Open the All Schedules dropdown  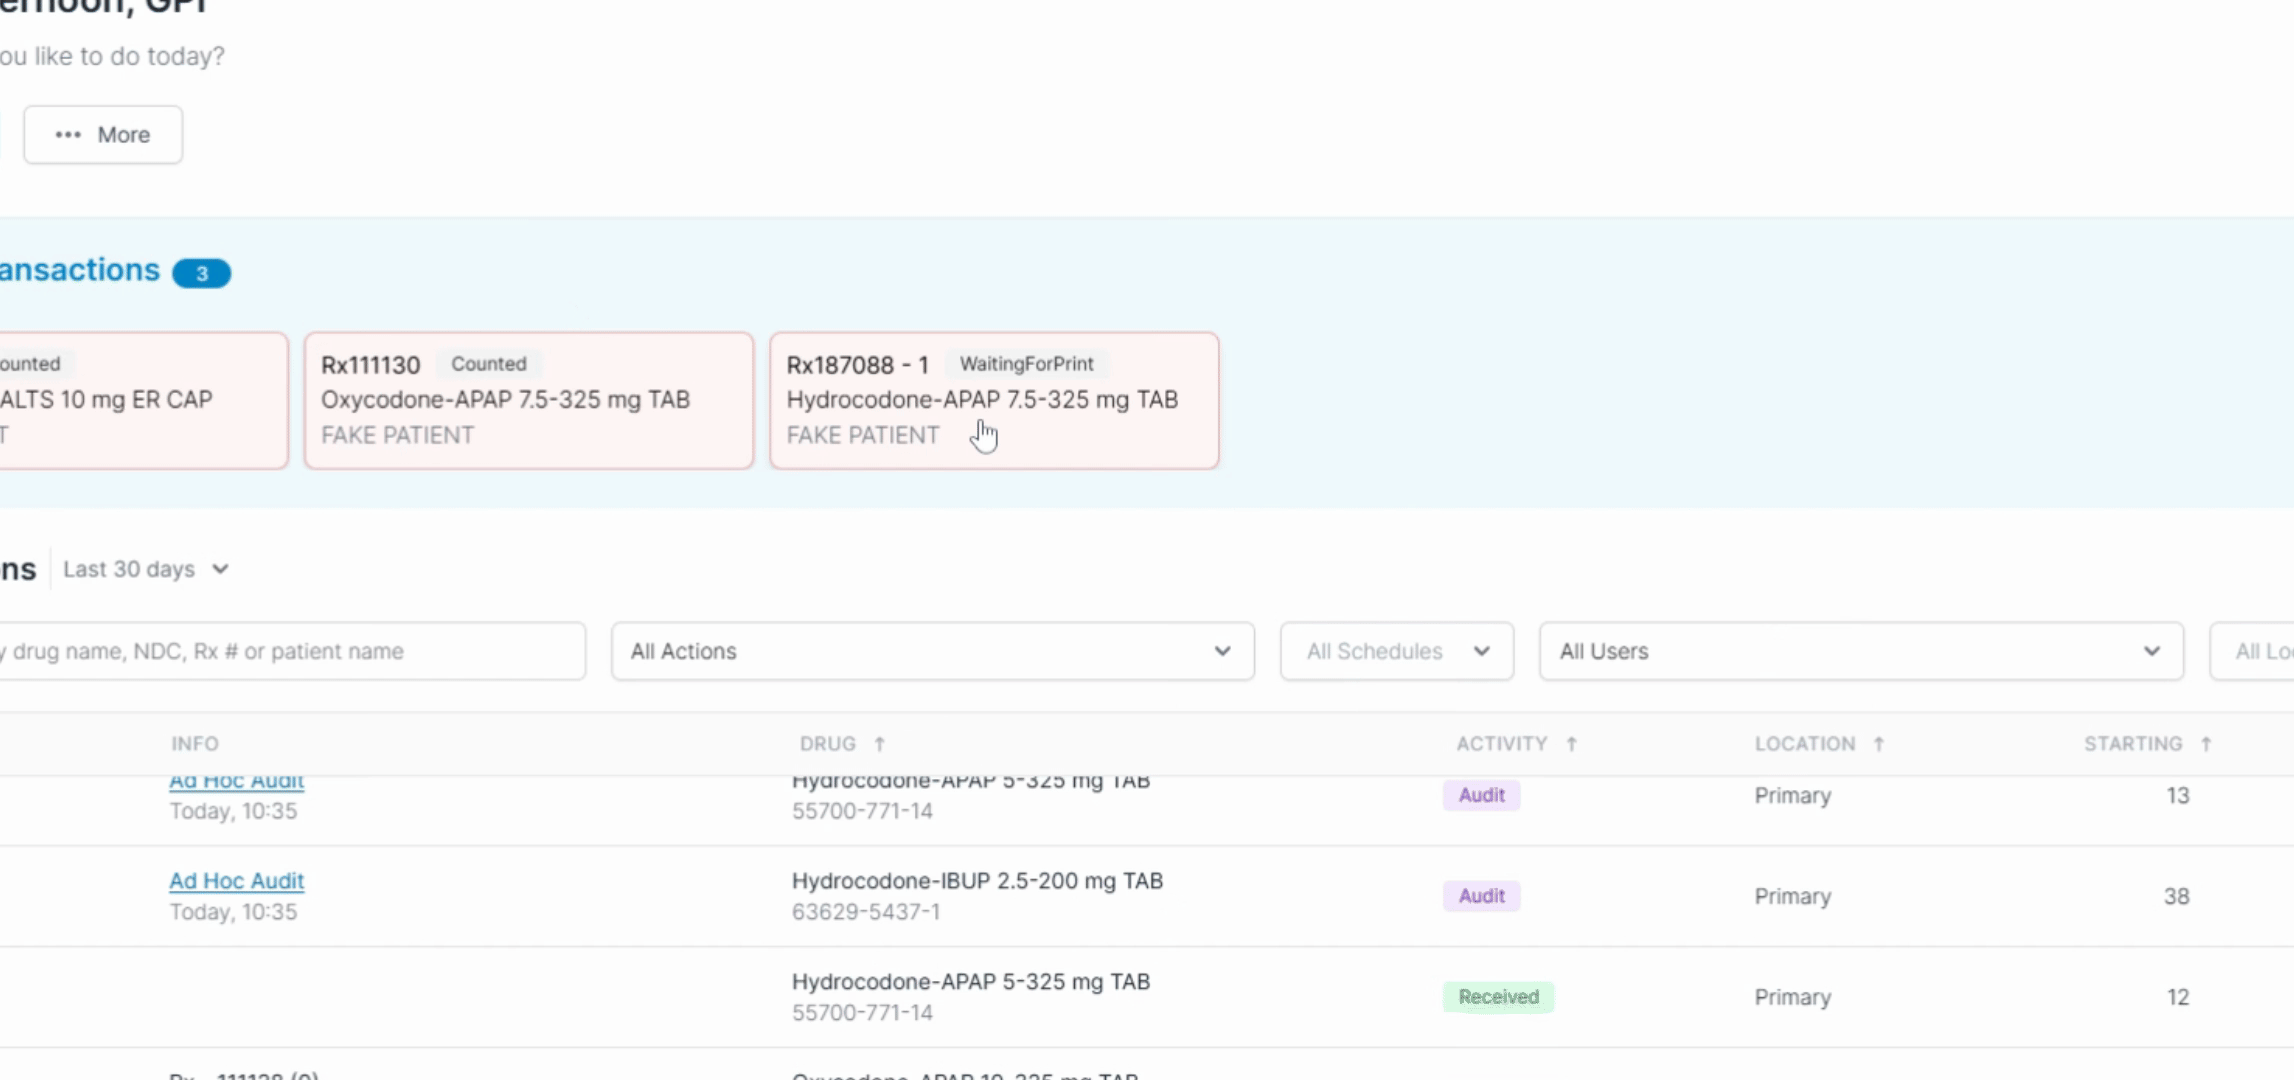tap(1396, 652)
